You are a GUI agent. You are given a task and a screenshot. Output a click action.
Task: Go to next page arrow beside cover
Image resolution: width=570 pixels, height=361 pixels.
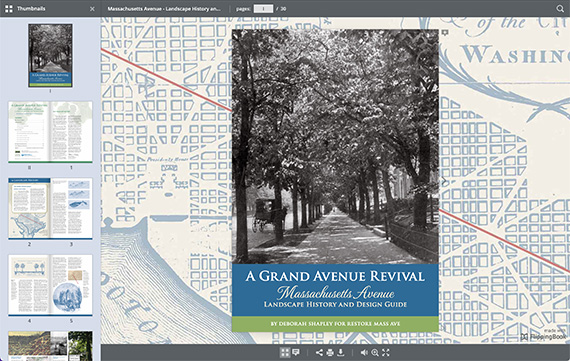point(444,181)
